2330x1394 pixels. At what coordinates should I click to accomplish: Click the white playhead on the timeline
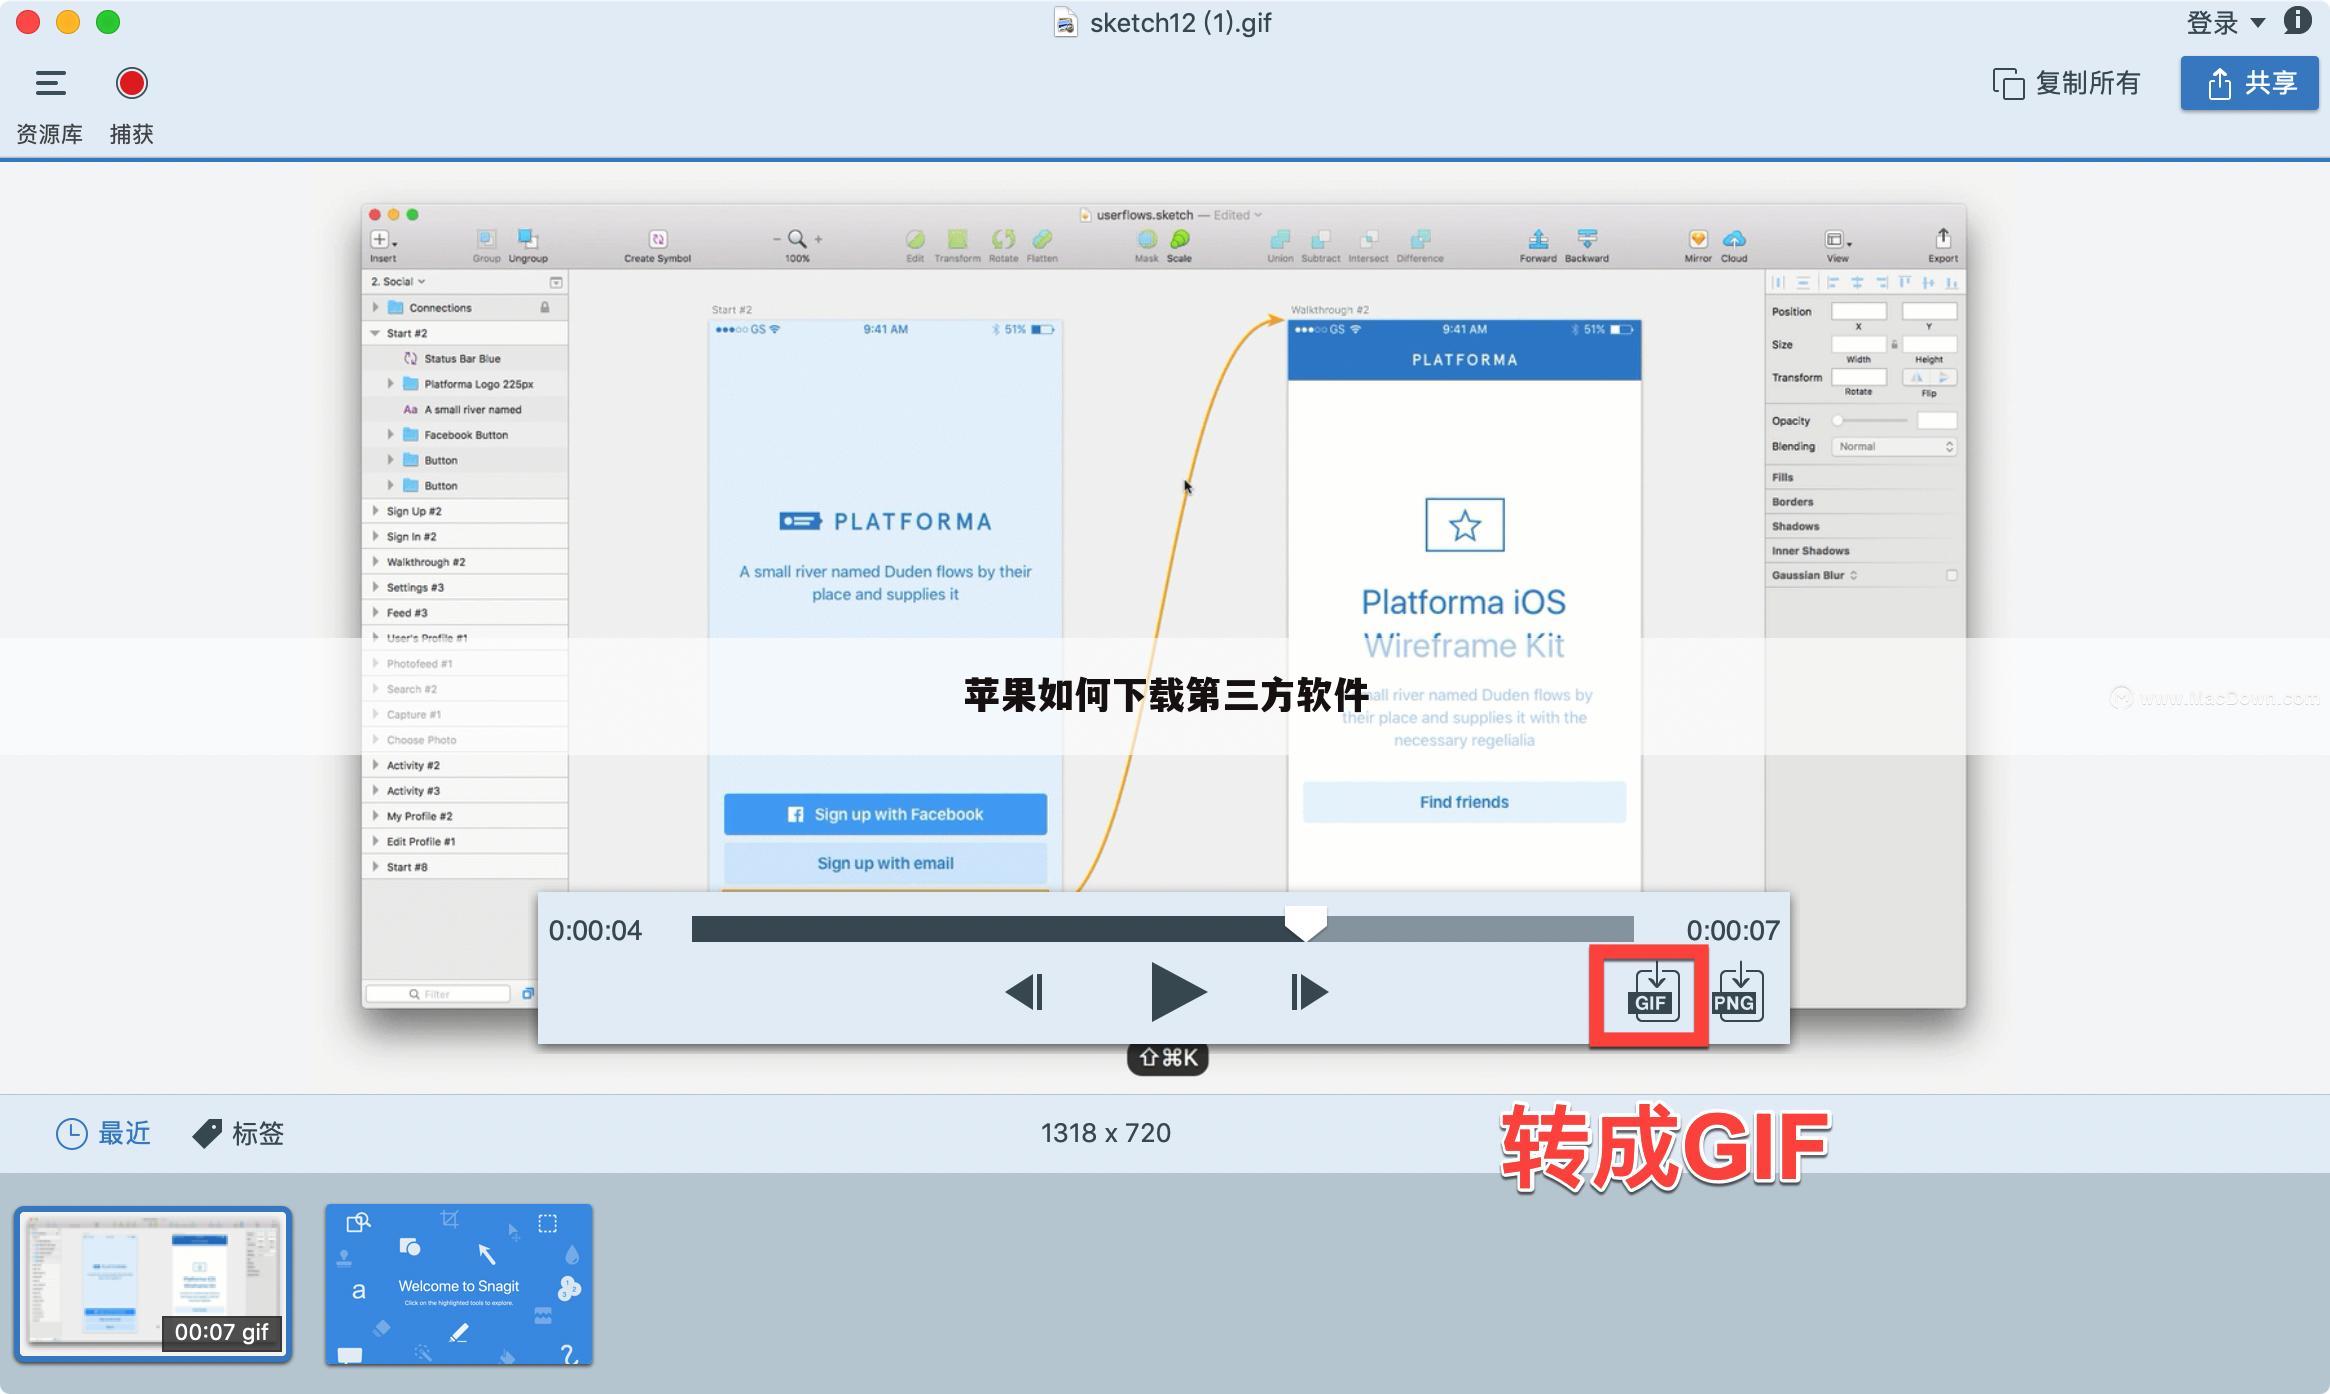pos(1305,923)
